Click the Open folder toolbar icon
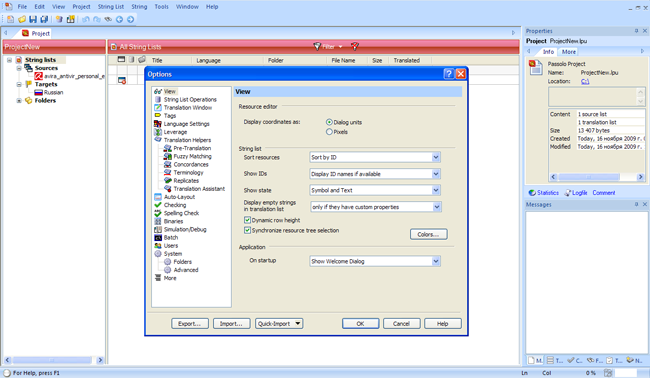This screenshot has width=650, height=378. (22, 19)
